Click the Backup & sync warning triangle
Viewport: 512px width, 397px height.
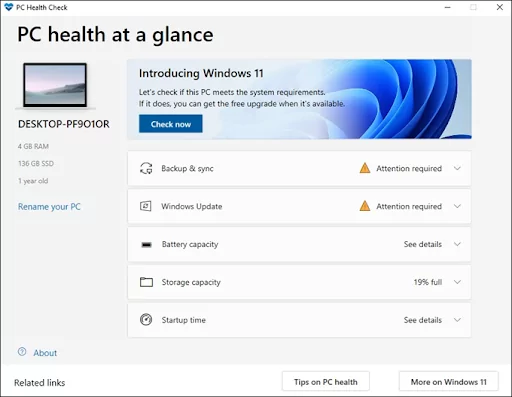(x=365, y=168)
